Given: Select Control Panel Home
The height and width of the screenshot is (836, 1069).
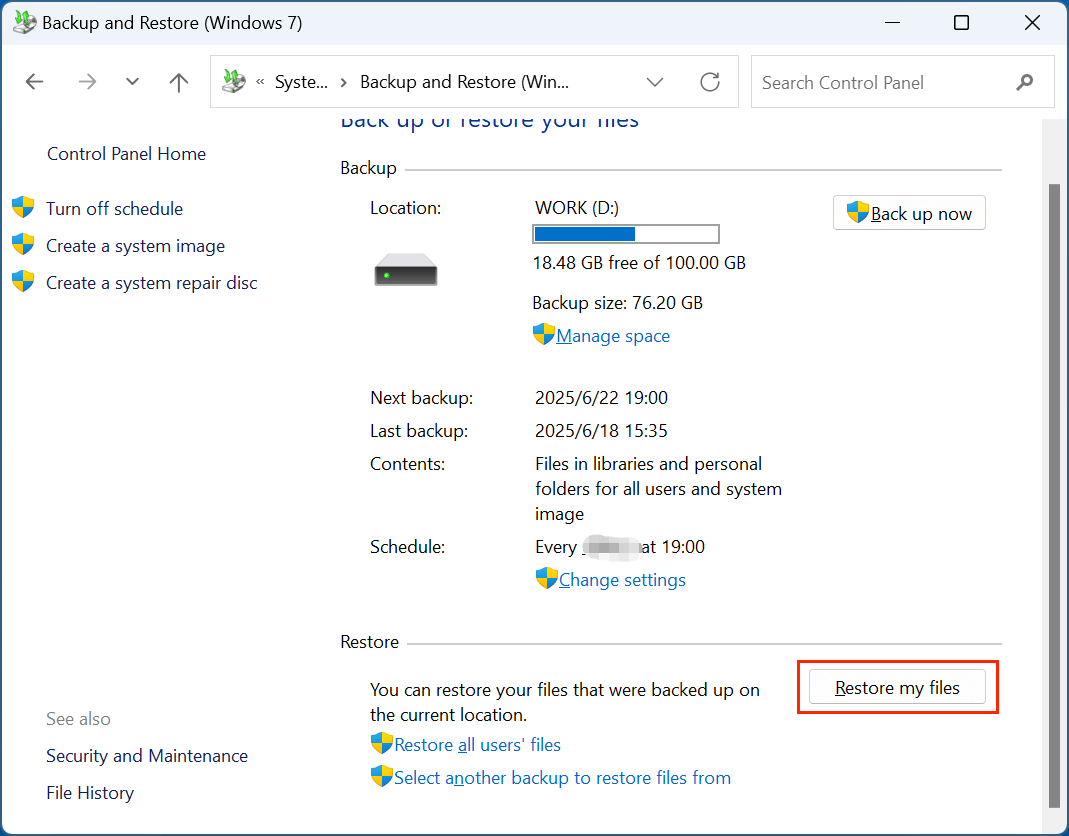Looking at the screenshot, I should pyautogui.click(x=126, y=153).
